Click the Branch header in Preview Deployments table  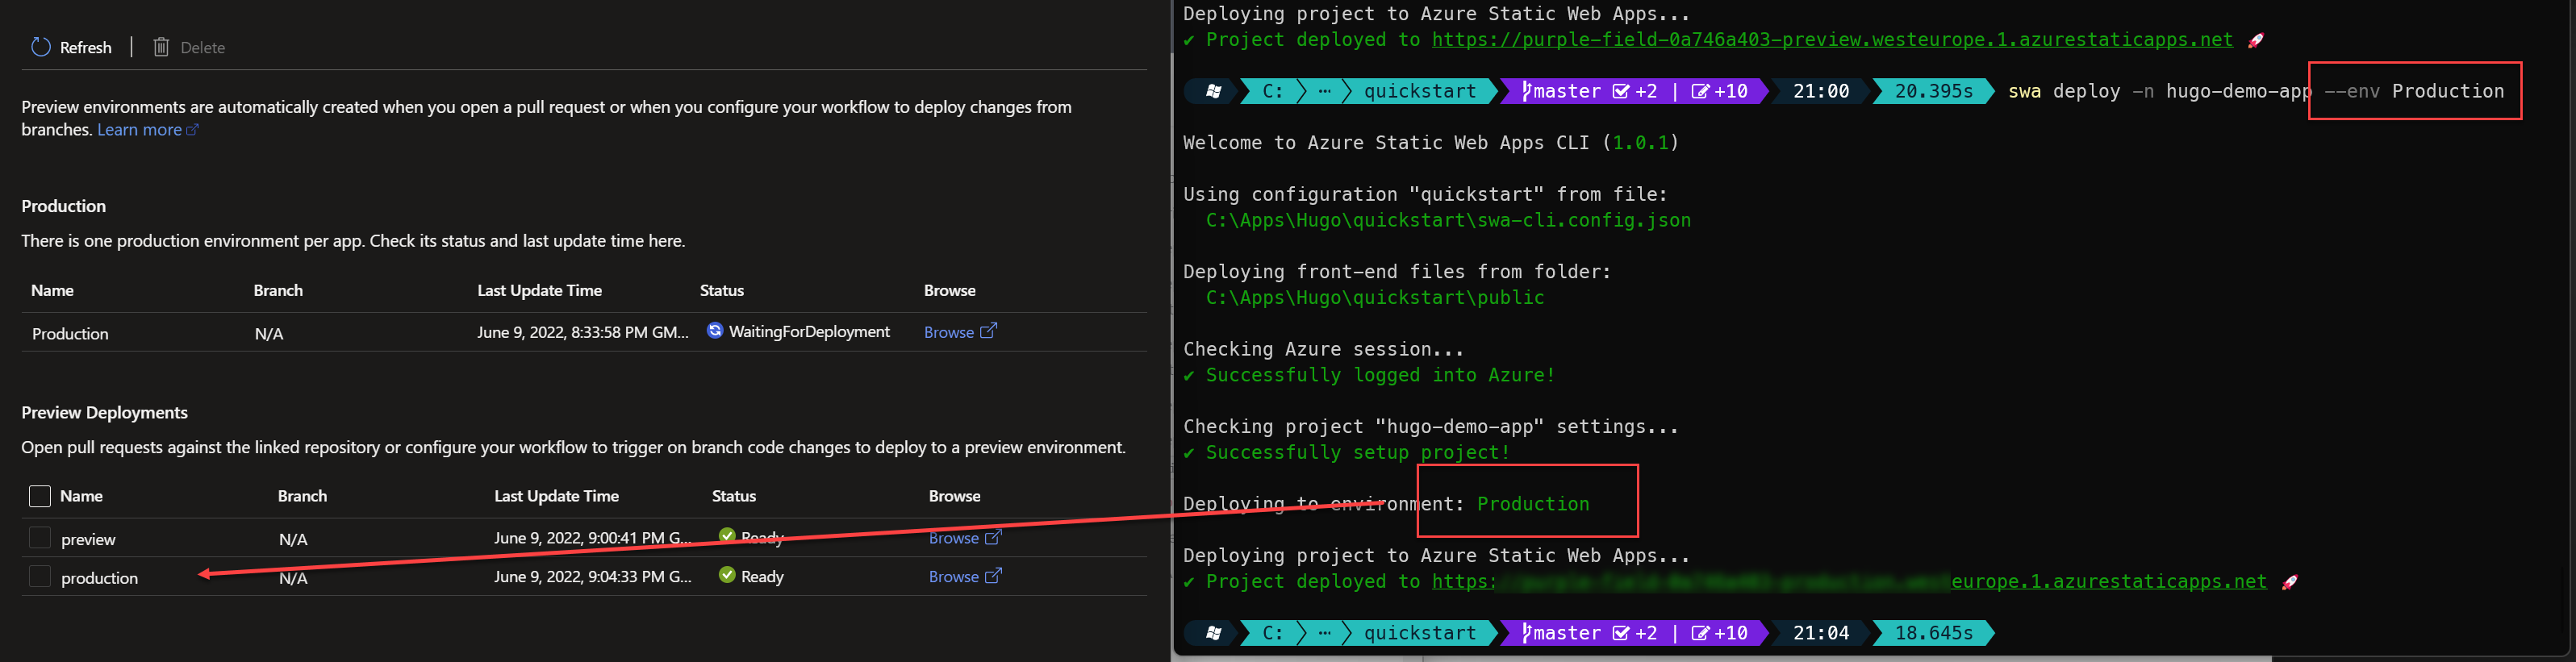(302, 496)
